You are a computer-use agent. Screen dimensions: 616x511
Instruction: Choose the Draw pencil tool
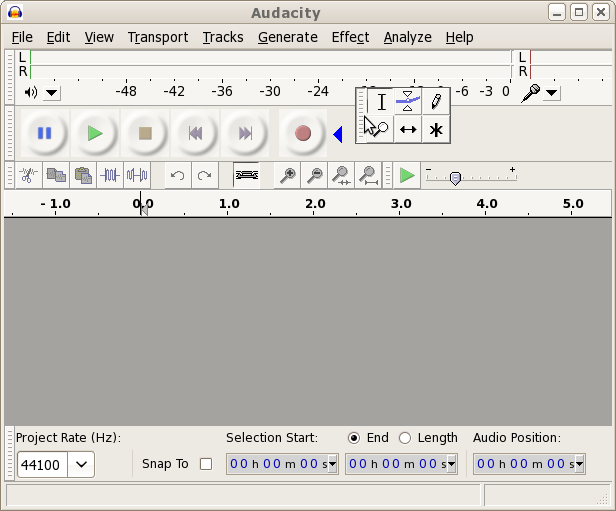435,101
